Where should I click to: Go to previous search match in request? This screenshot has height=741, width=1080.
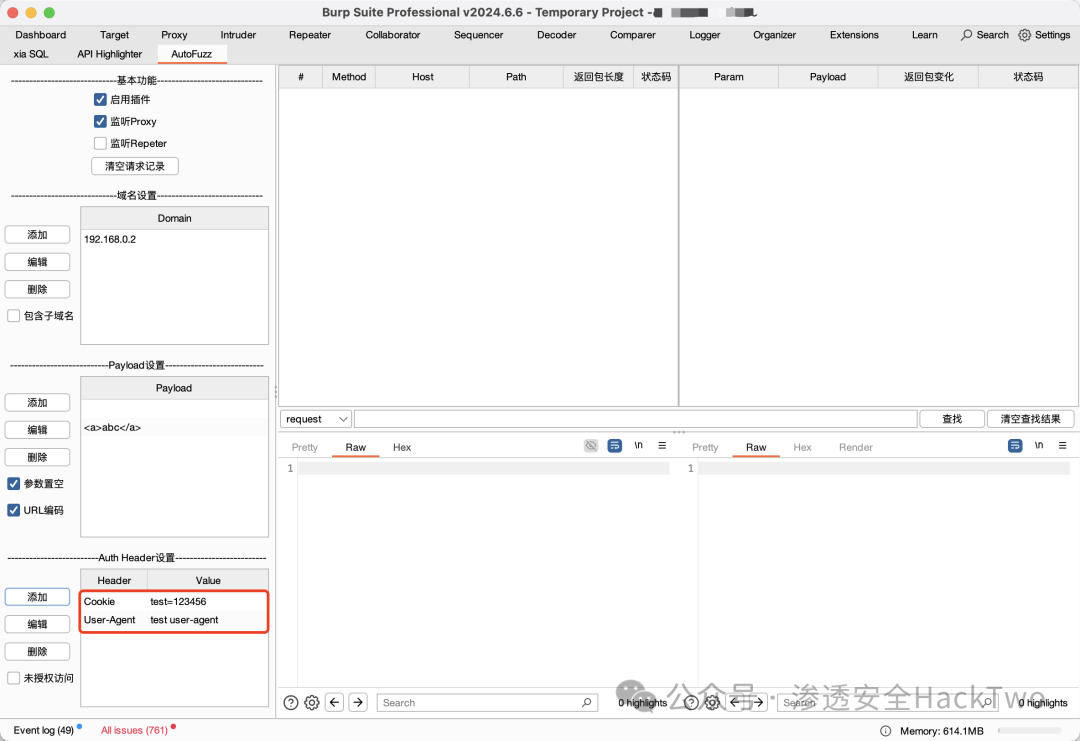pos(335,702)
